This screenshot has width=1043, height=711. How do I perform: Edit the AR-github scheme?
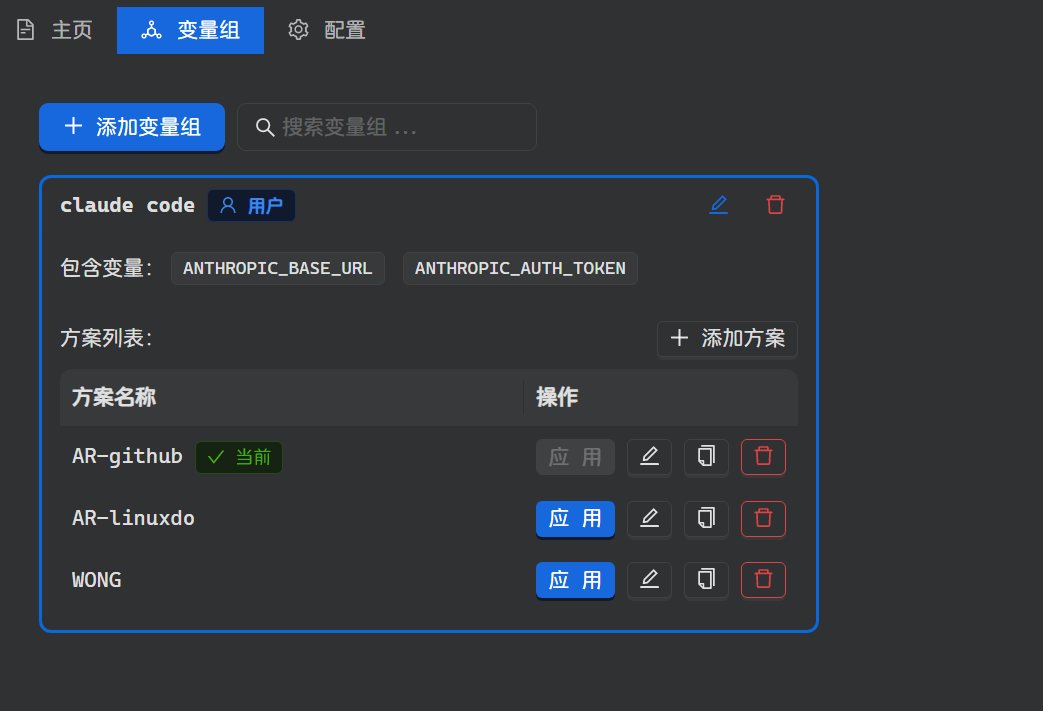click(x=649, y=457)
